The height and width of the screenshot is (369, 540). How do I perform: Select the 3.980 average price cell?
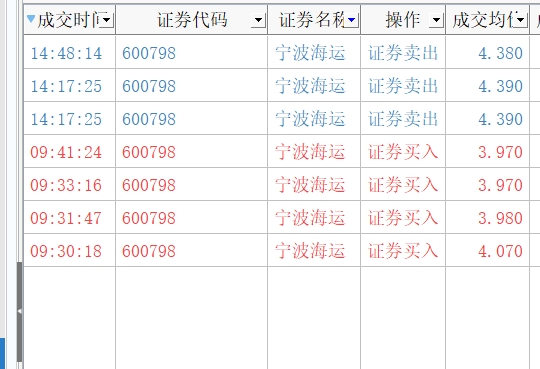pos(487,218)
